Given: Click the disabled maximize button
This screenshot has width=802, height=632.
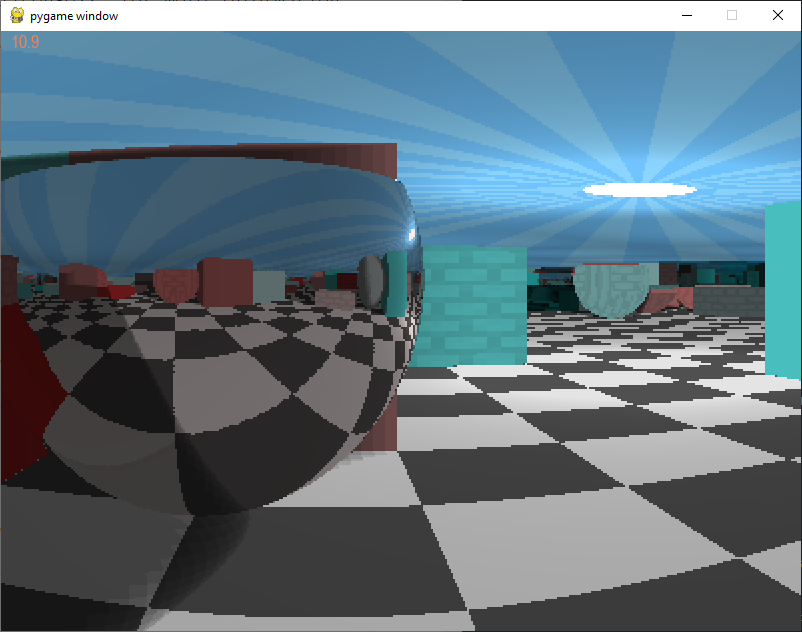Looking at the screenshot, I should (732, 15).
